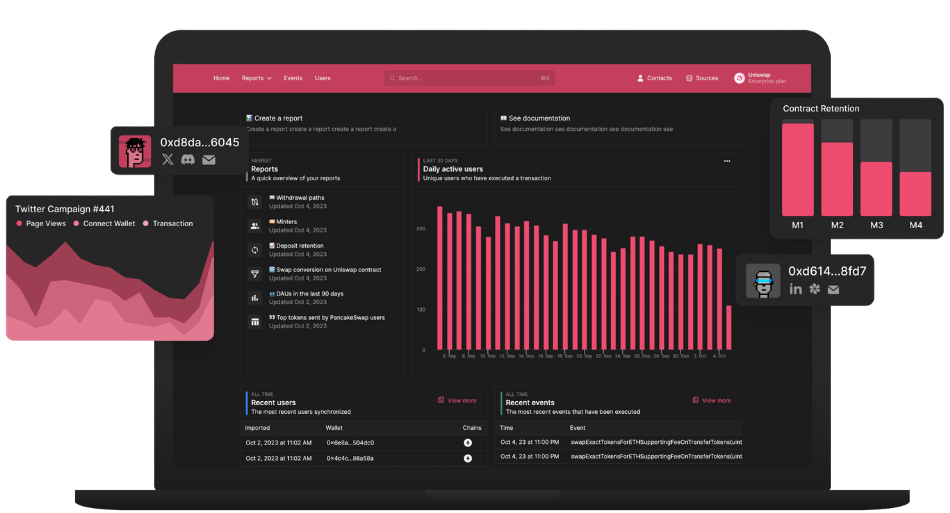
Task: Click the X (Twitter) icon under 0xd8da...6045
Action: click(x=168, y=159)
